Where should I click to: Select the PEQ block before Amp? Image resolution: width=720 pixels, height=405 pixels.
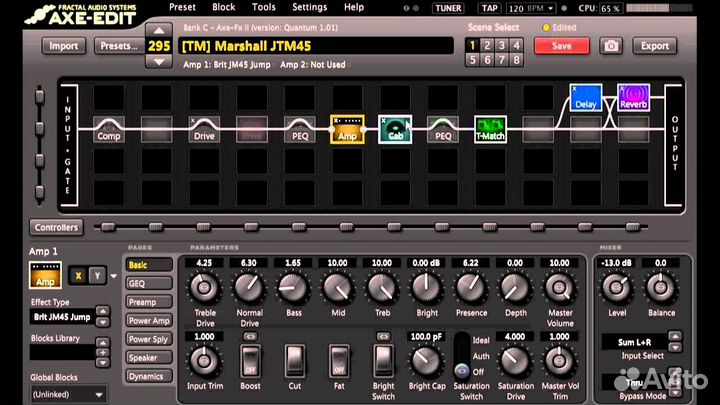300,129
